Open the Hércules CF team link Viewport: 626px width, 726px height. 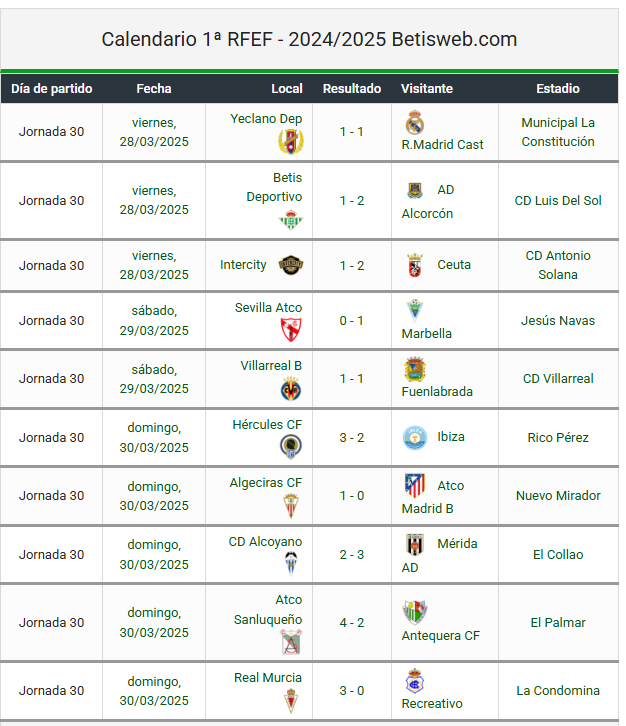267,425
